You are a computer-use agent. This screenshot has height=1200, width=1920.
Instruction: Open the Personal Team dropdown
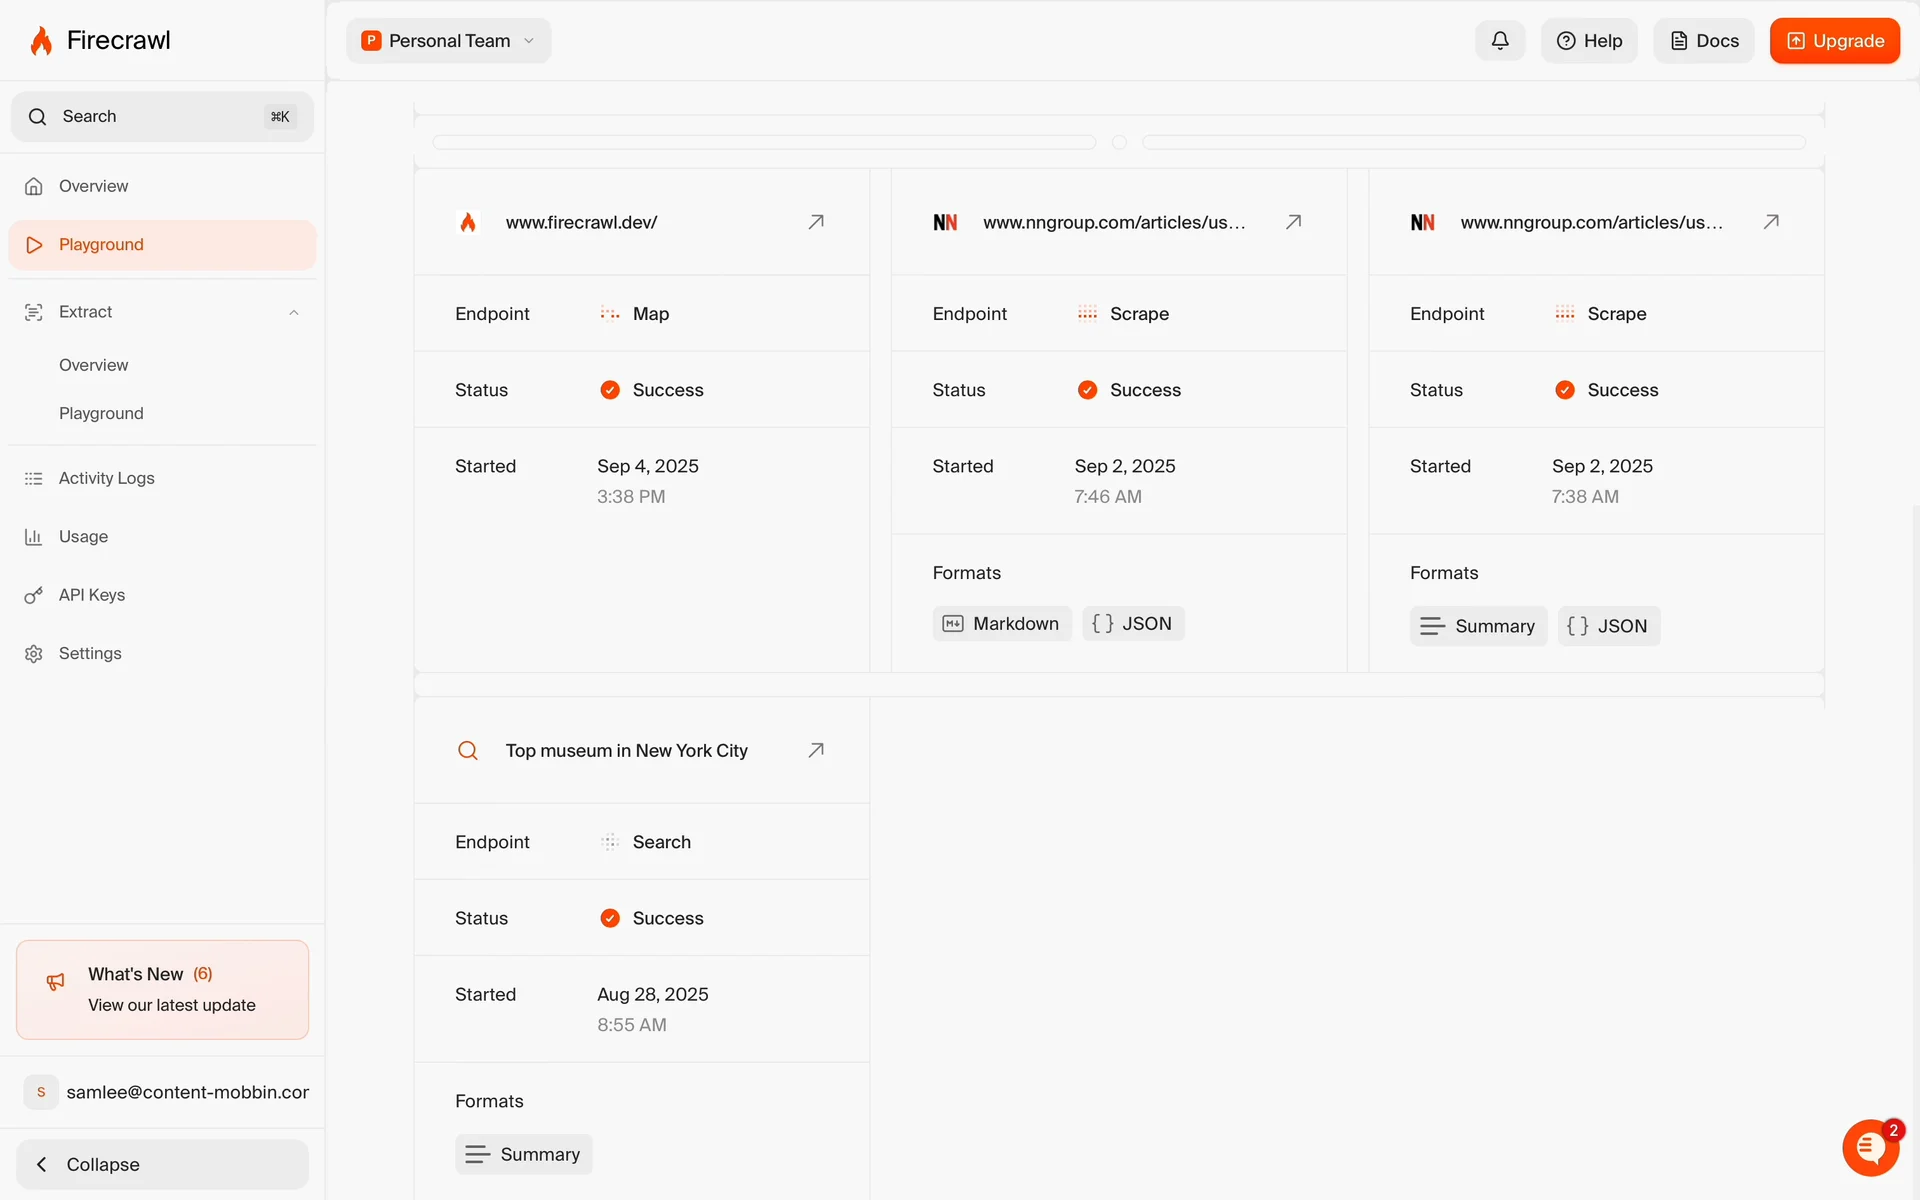tap(448, 41)
